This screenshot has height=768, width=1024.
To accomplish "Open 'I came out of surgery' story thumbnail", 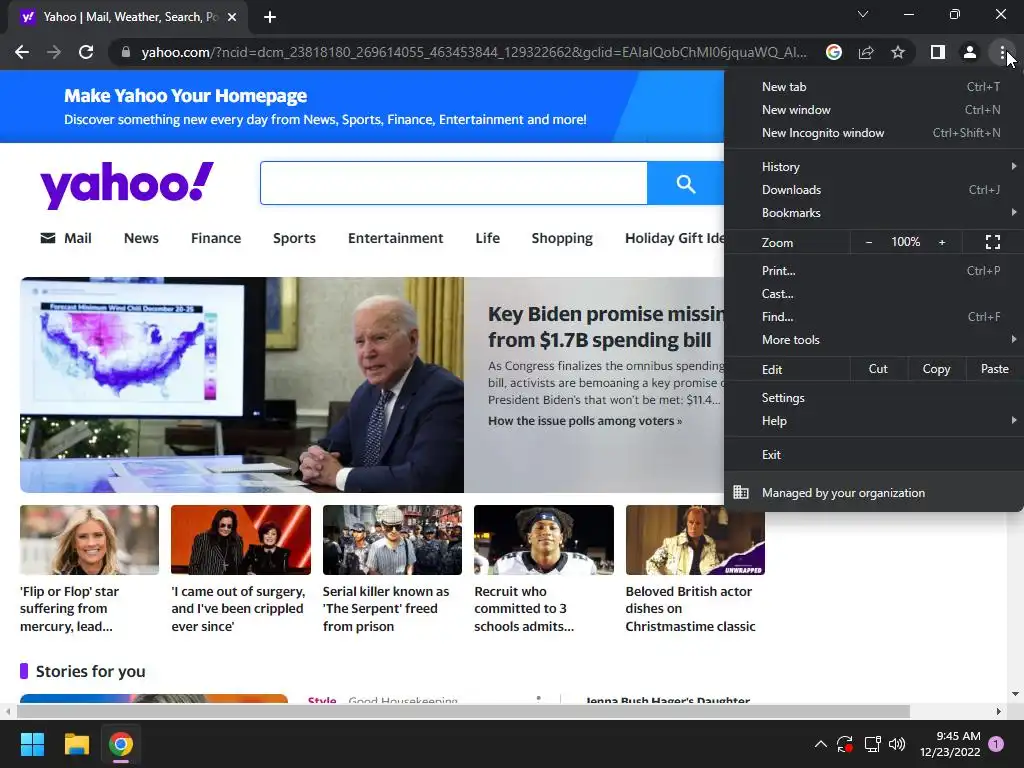I will point(241,540).
